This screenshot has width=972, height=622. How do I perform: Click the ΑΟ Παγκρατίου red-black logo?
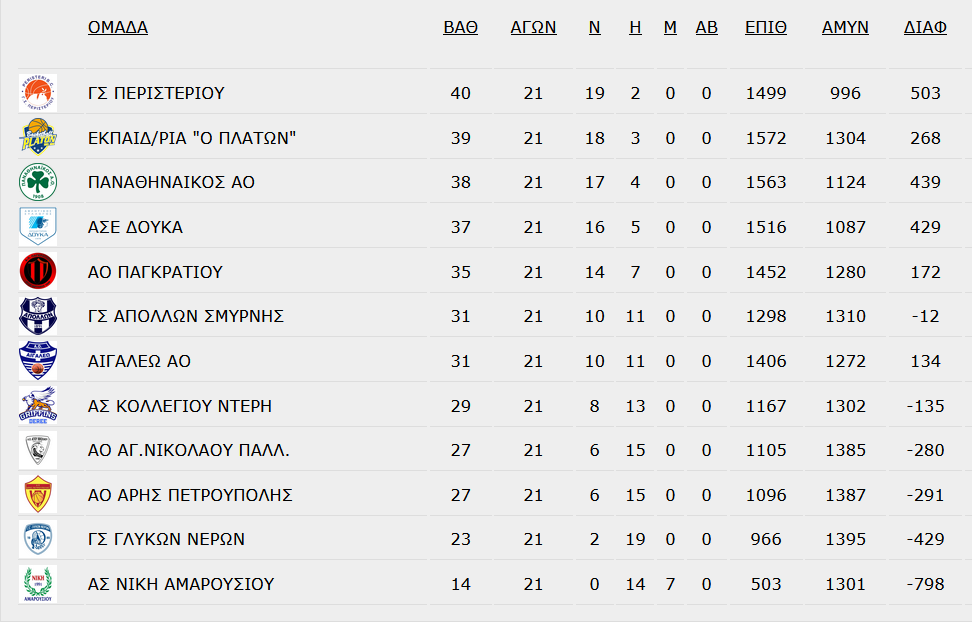tap(38, 271)
